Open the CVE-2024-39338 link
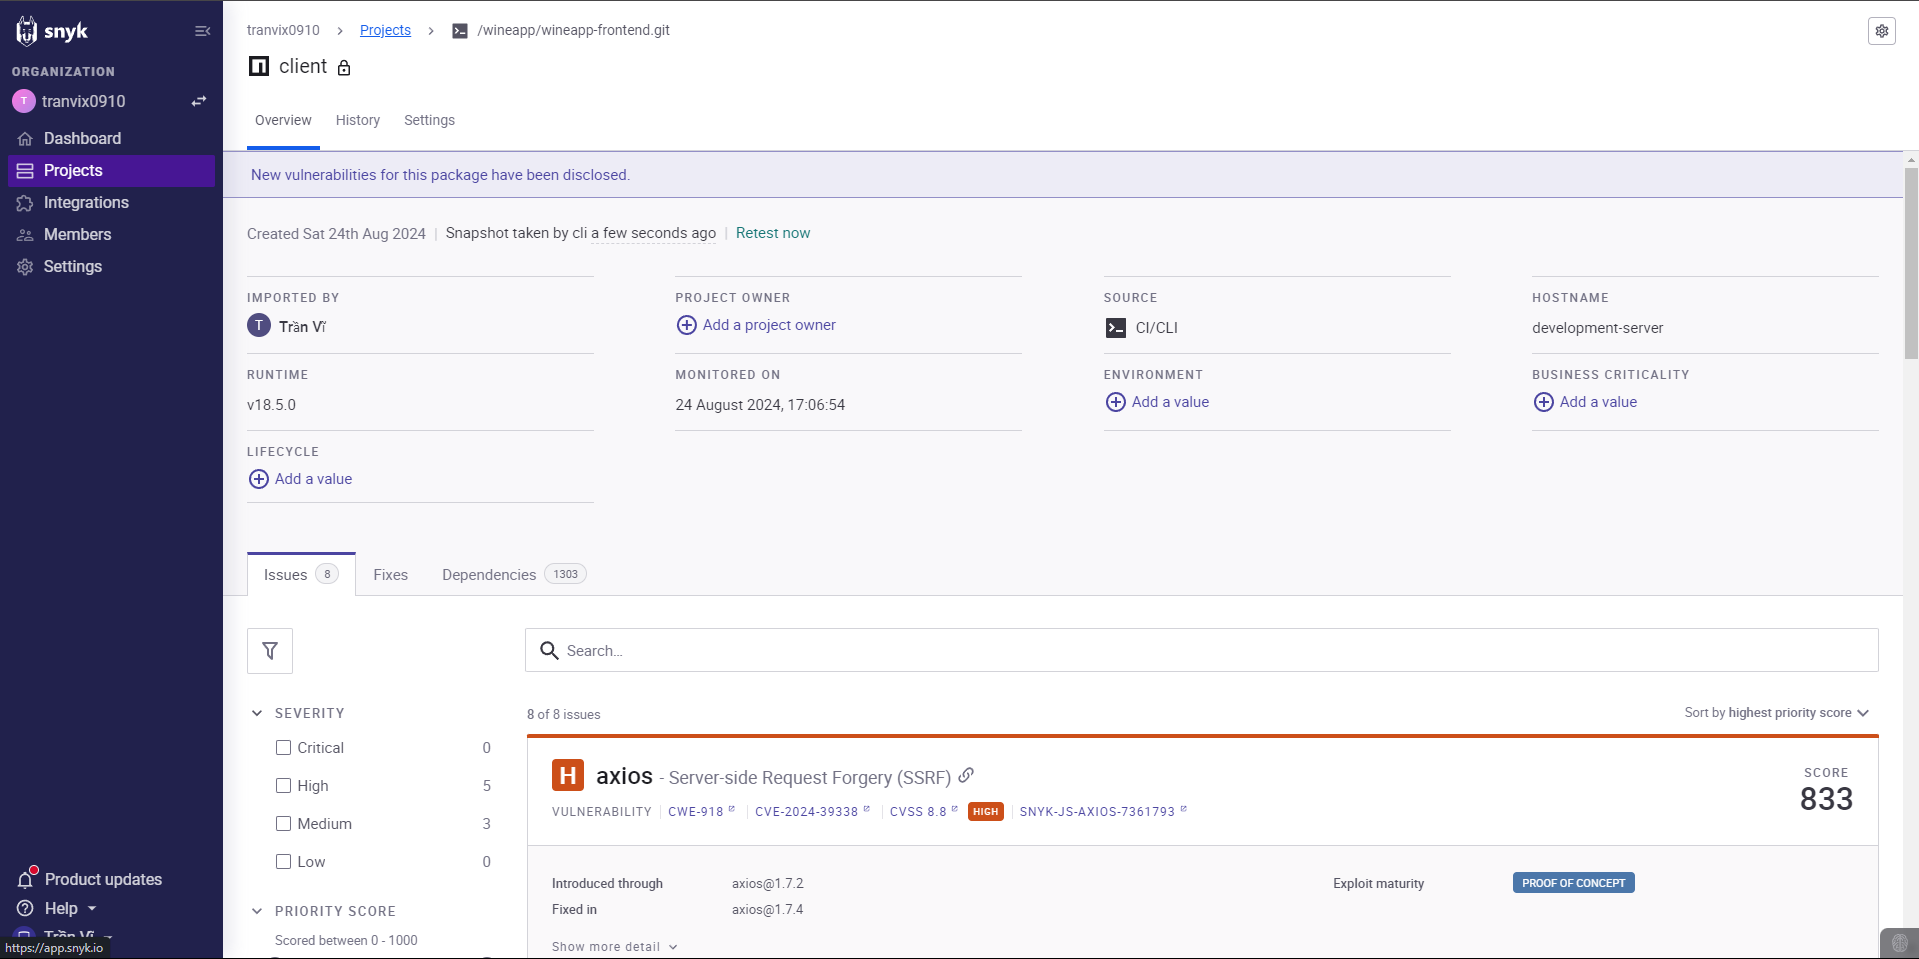Screen dimensions: 1919x959 point(806,812)
